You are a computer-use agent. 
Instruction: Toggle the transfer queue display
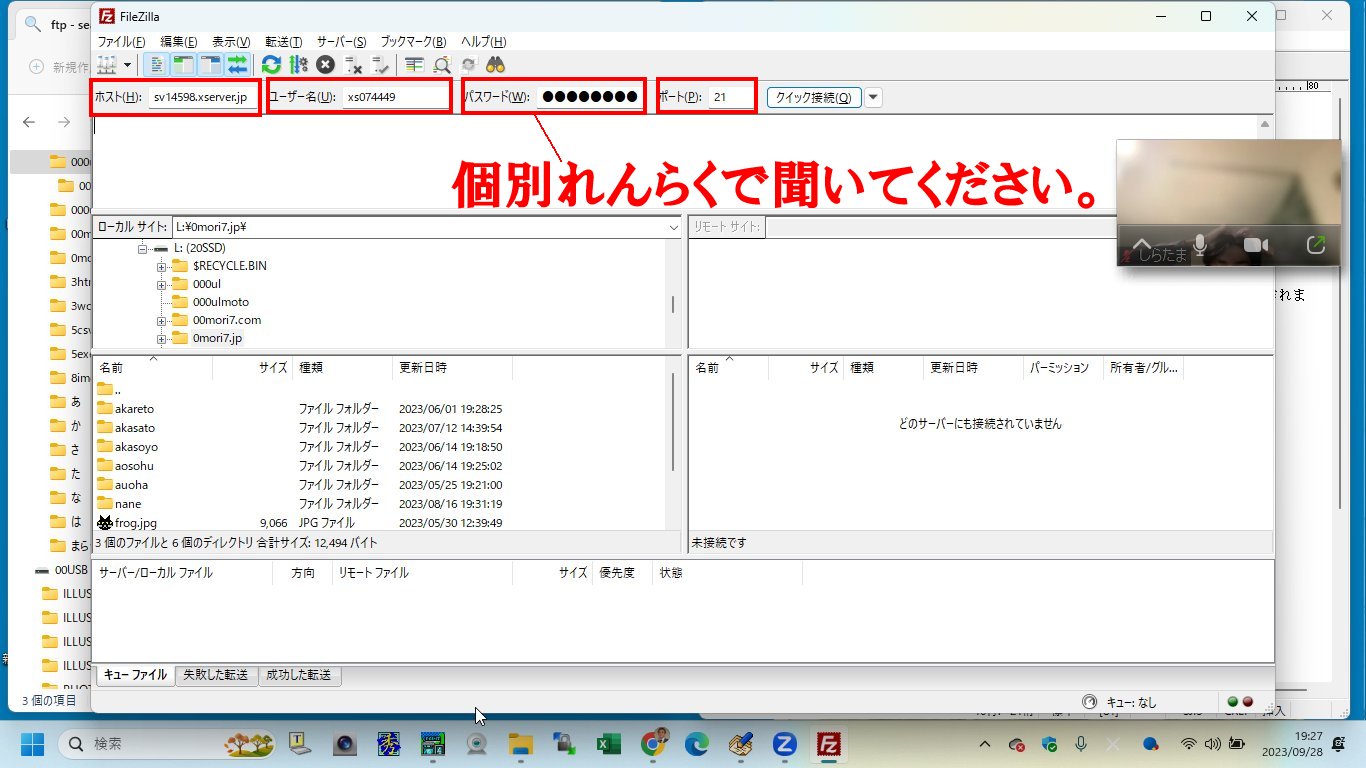[x=237, y=65]
